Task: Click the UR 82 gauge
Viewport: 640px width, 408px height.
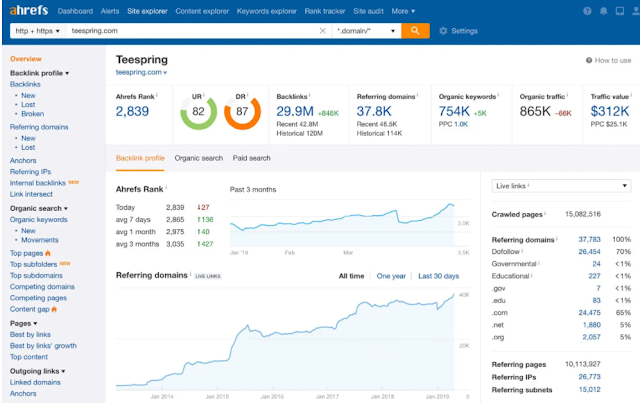Action: coord(198,111)
